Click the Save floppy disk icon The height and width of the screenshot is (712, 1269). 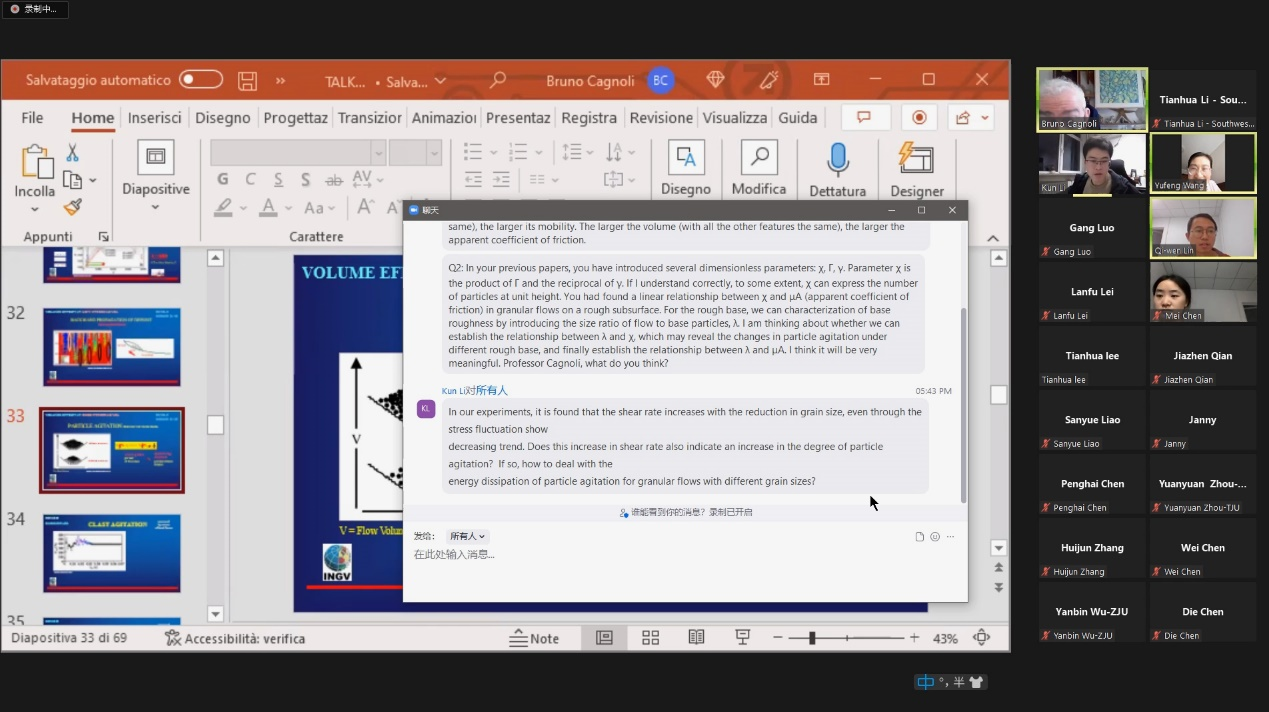pos(247,80)
